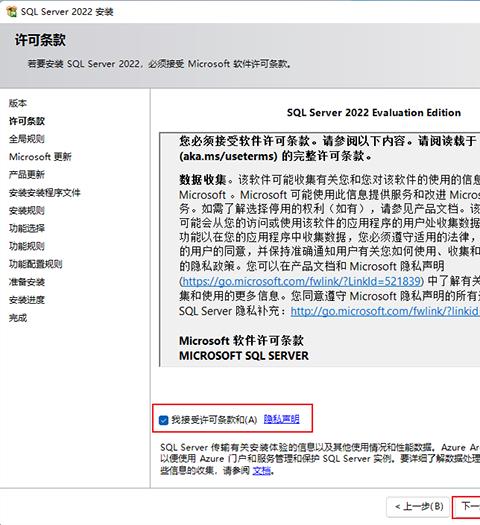The height and width of the screenshot is (525, 480).
Task: Click the 下一步 next button
Action: [x=467, y=507]
